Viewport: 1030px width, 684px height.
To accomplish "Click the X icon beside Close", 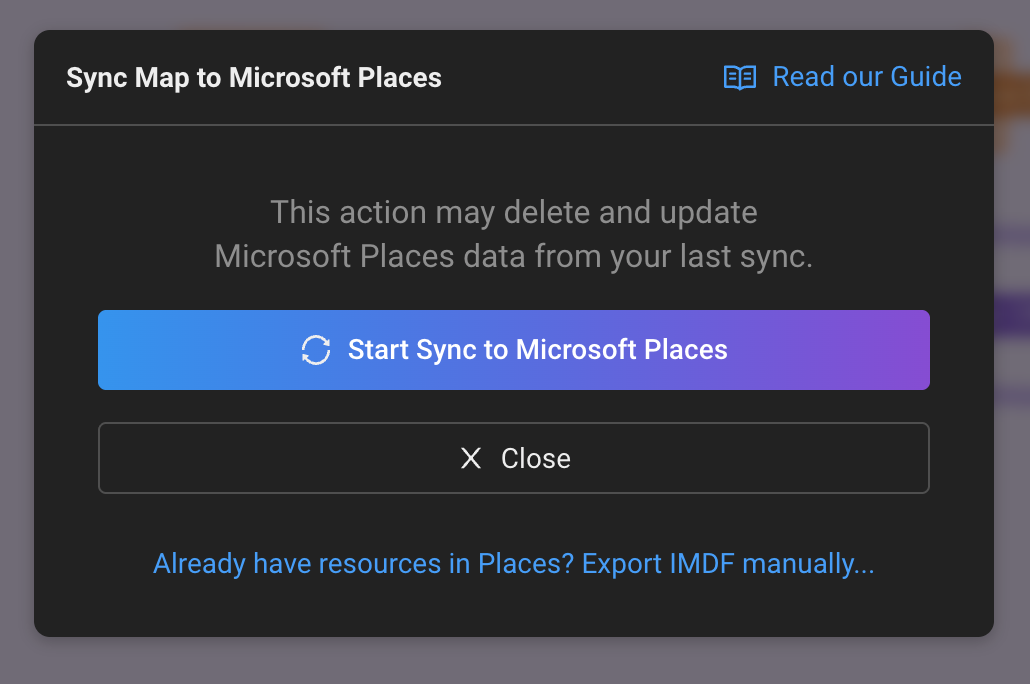I will [471, 459].
